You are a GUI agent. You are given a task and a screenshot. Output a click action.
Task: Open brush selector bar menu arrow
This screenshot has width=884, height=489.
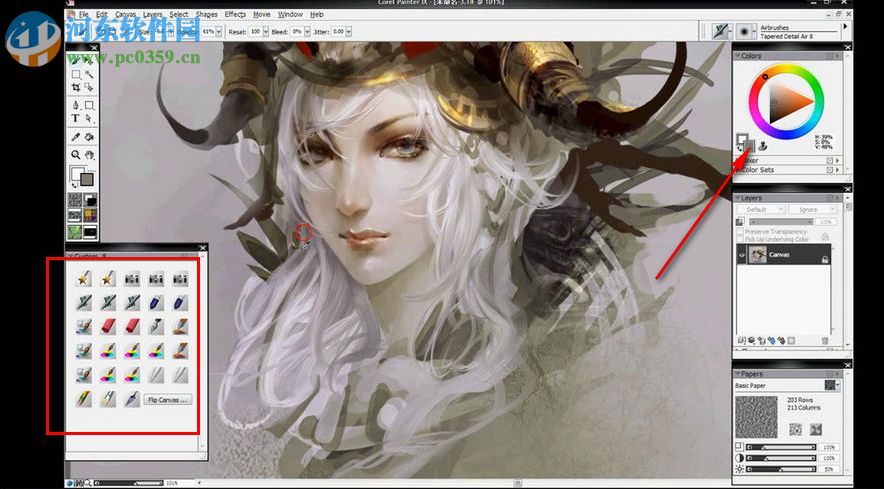pos(846,27)
